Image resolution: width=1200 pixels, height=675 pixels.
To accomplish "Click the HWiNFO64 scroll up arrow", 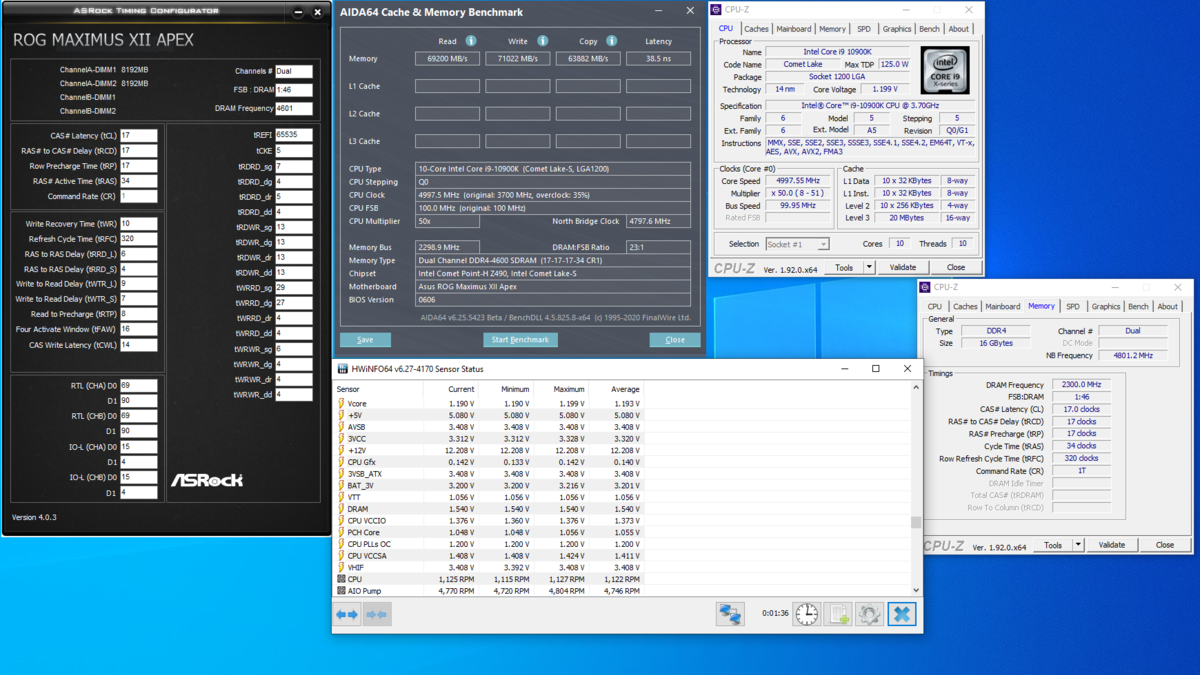I will (916, 388).
